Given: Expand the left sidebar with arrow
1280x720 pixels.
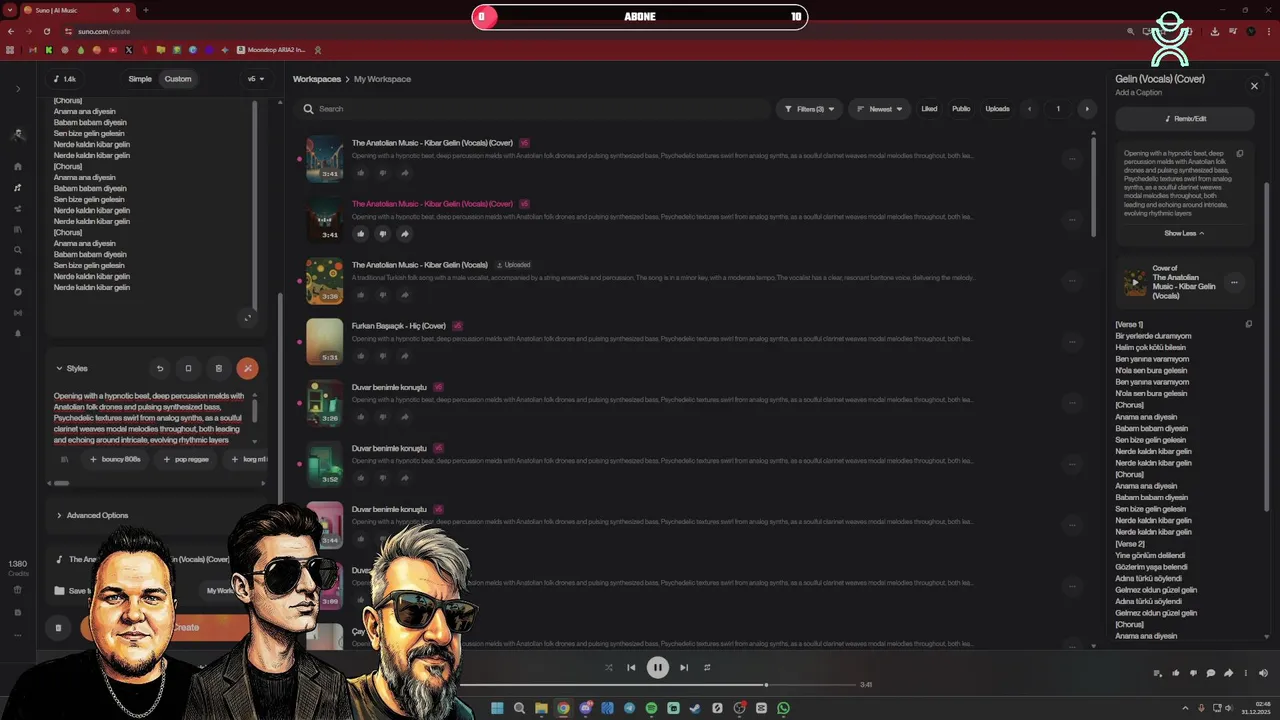Looking at the screenshot, I should (x=18, y=89).
